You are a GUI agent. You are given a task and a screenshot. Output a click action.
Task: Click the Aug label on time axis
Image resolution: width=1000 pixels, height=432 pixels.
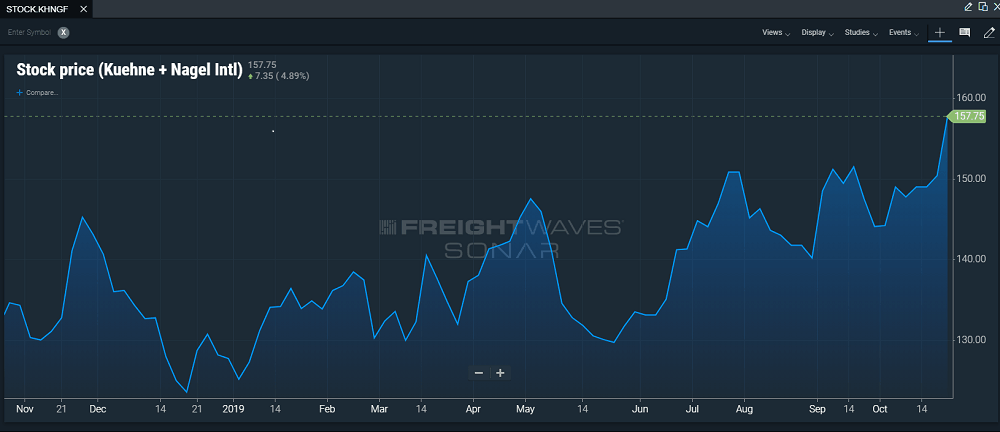coord(744,408)
